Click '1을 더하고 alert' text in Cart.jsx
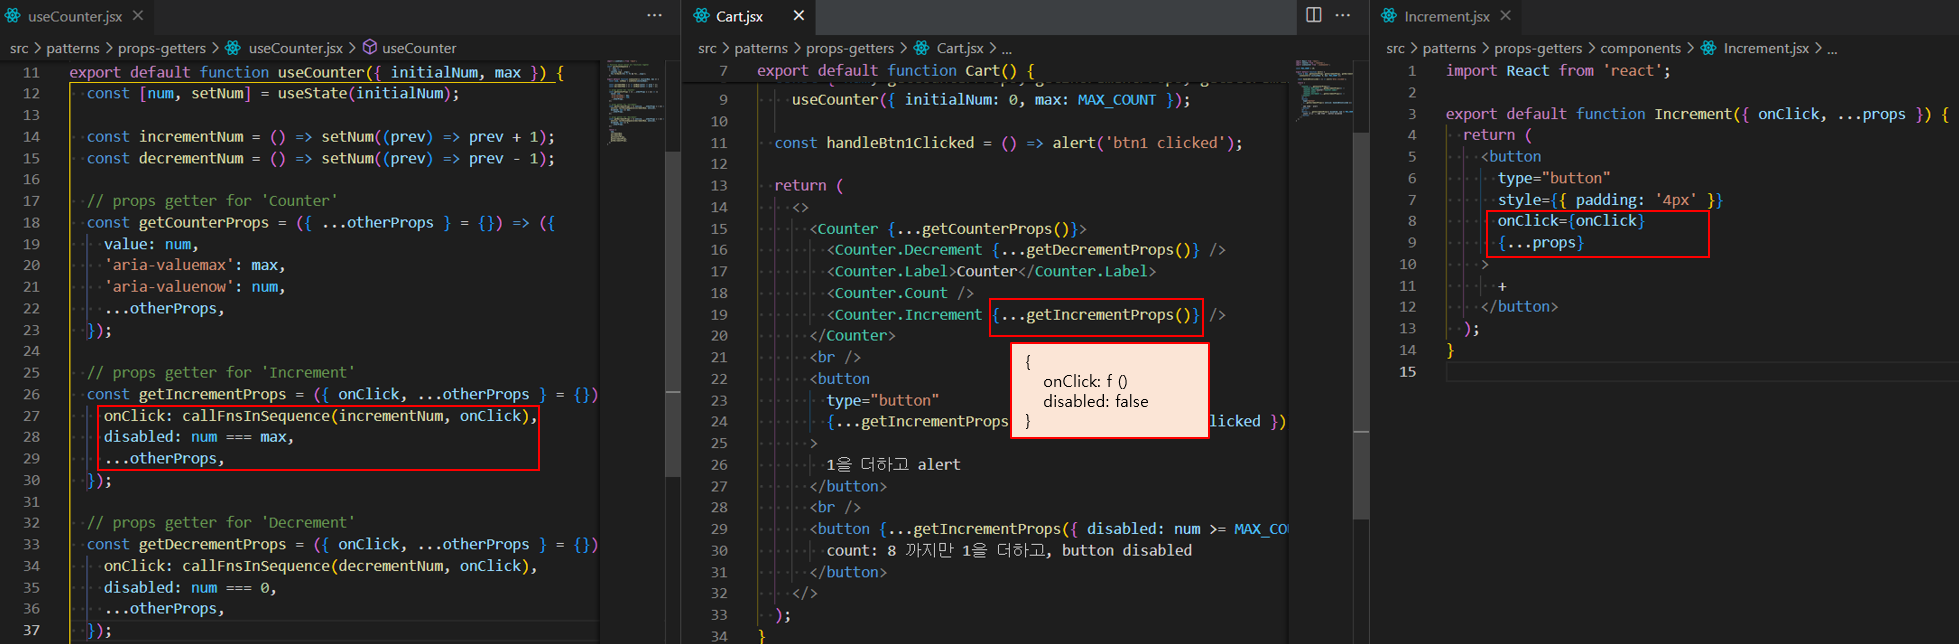This screenshot has width=1959, height=644. (x=893, y=464)
